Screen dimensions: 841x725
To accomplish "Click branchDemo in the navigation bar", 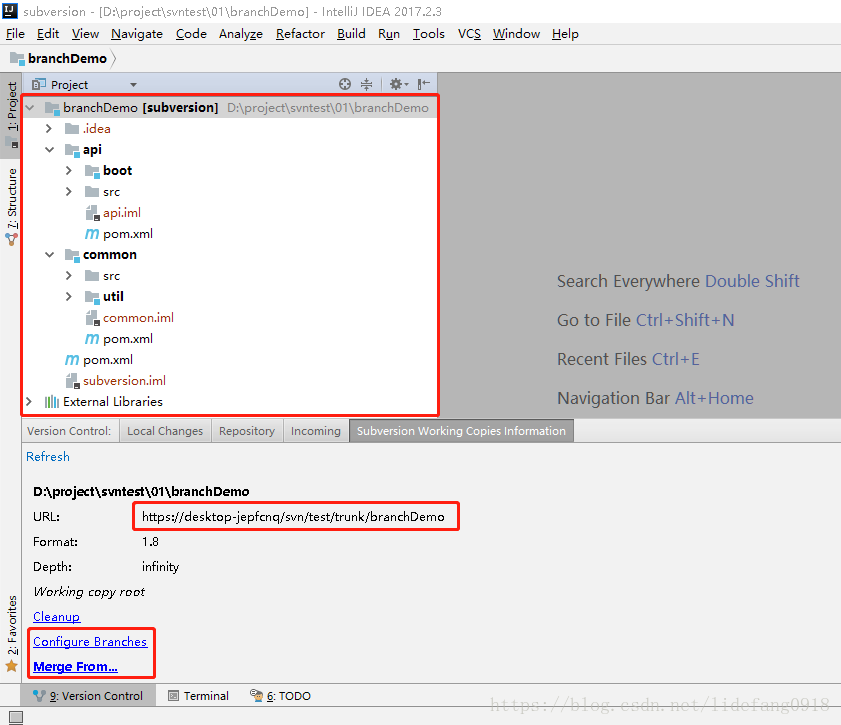I will [x=68, y=58].
